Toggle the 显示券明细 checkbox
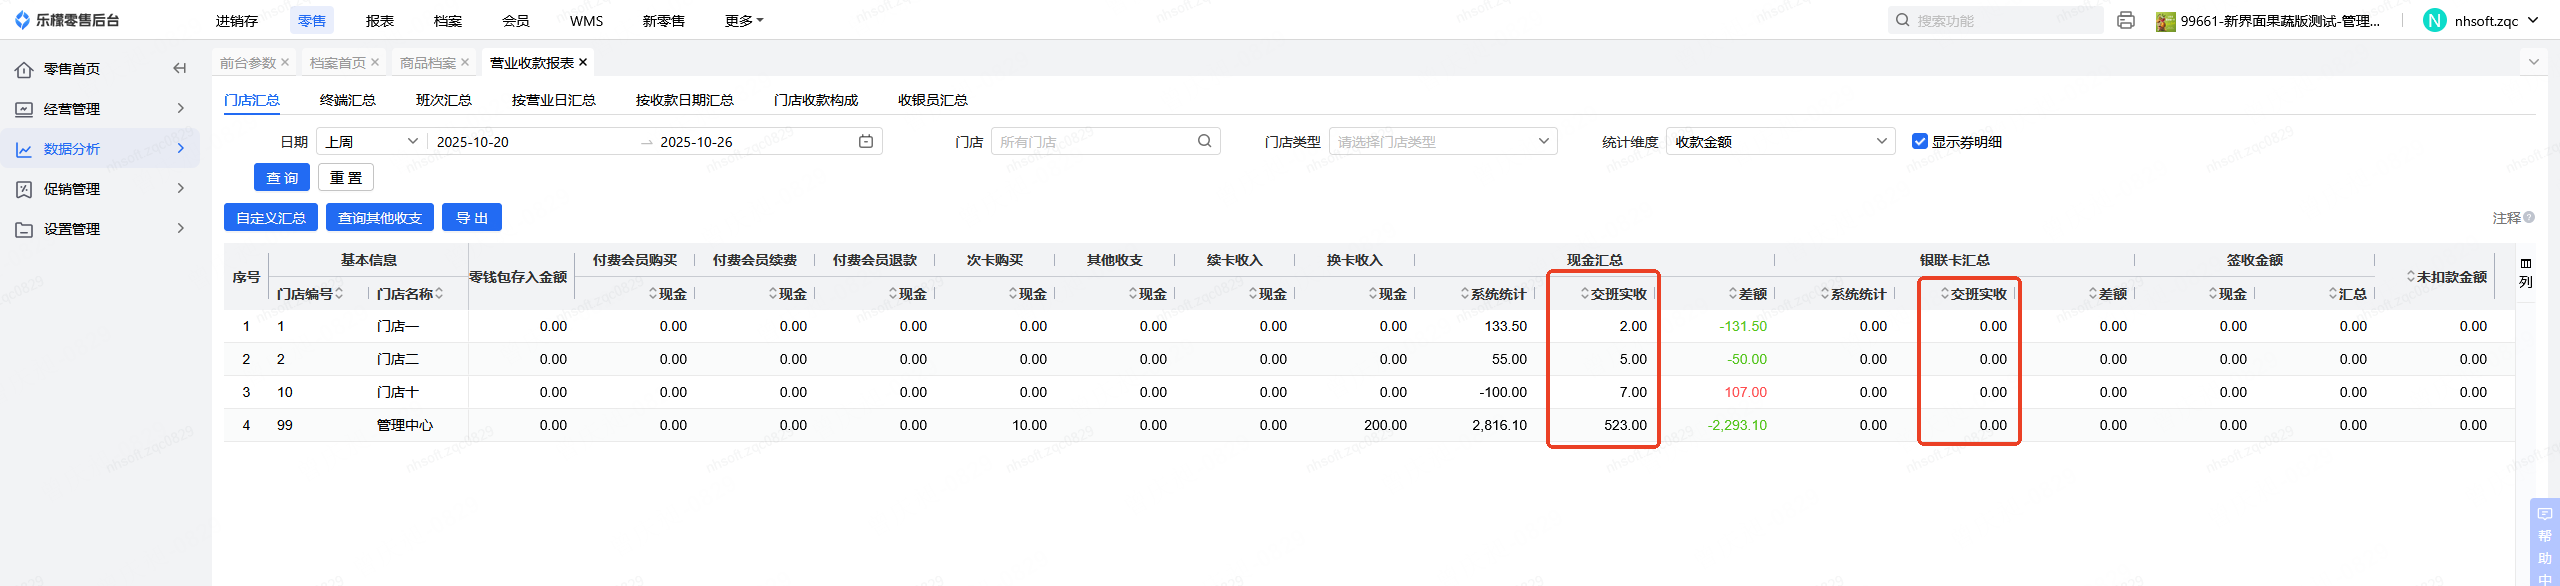 1920,142
